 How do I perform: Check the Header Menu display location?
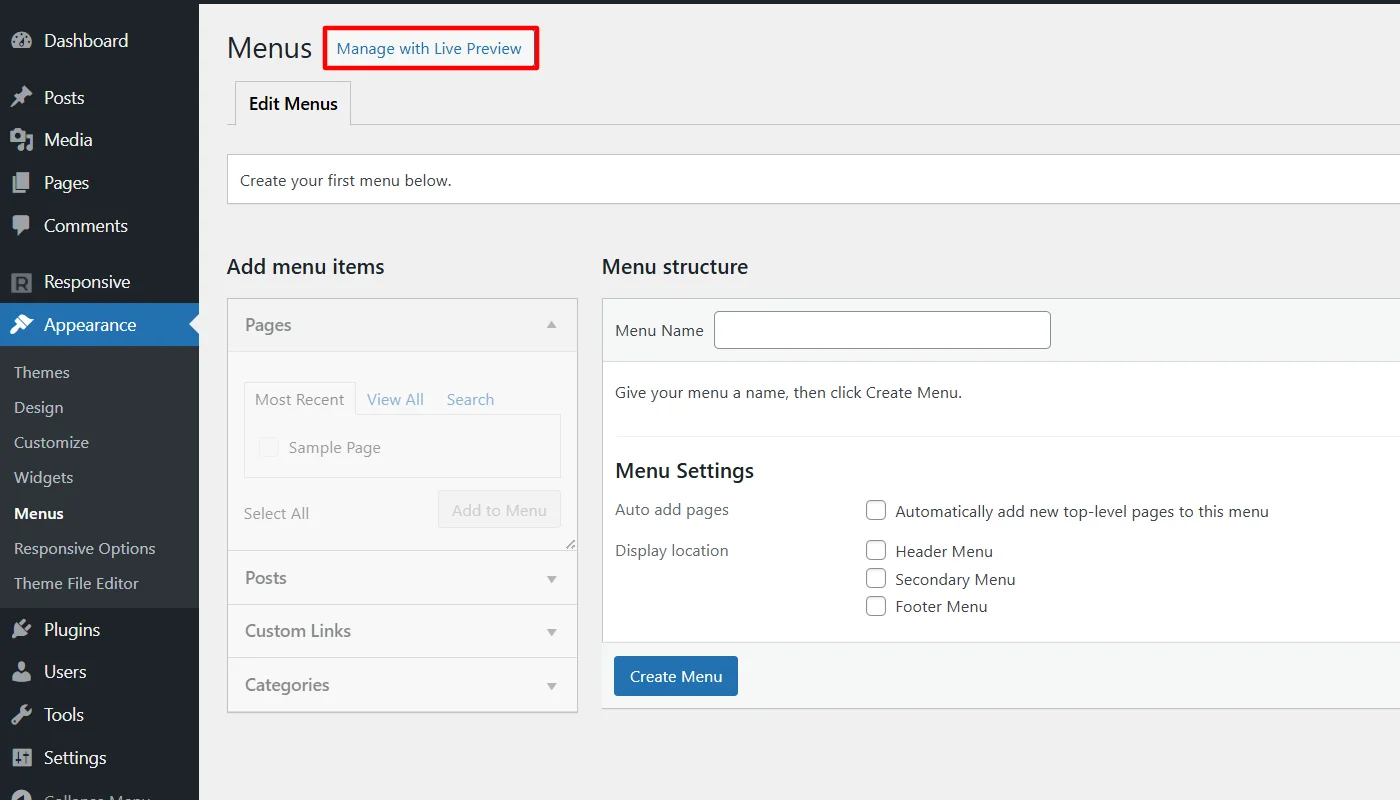876,550
